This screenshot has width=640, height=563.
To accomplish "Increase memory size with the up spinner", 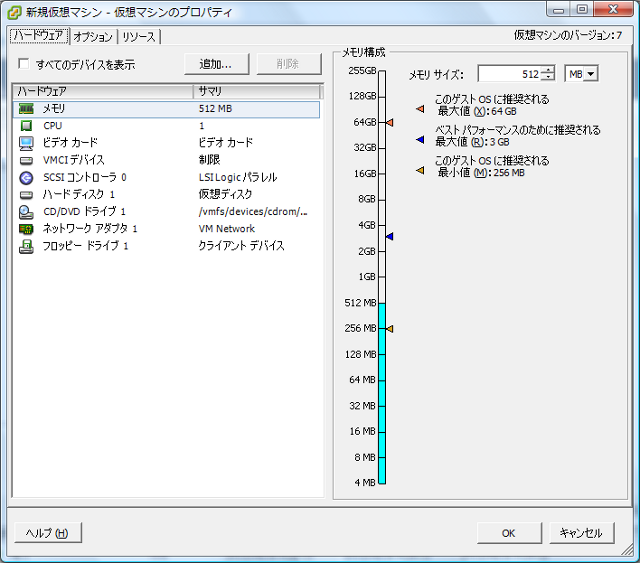I will click(x=549, y=70).
